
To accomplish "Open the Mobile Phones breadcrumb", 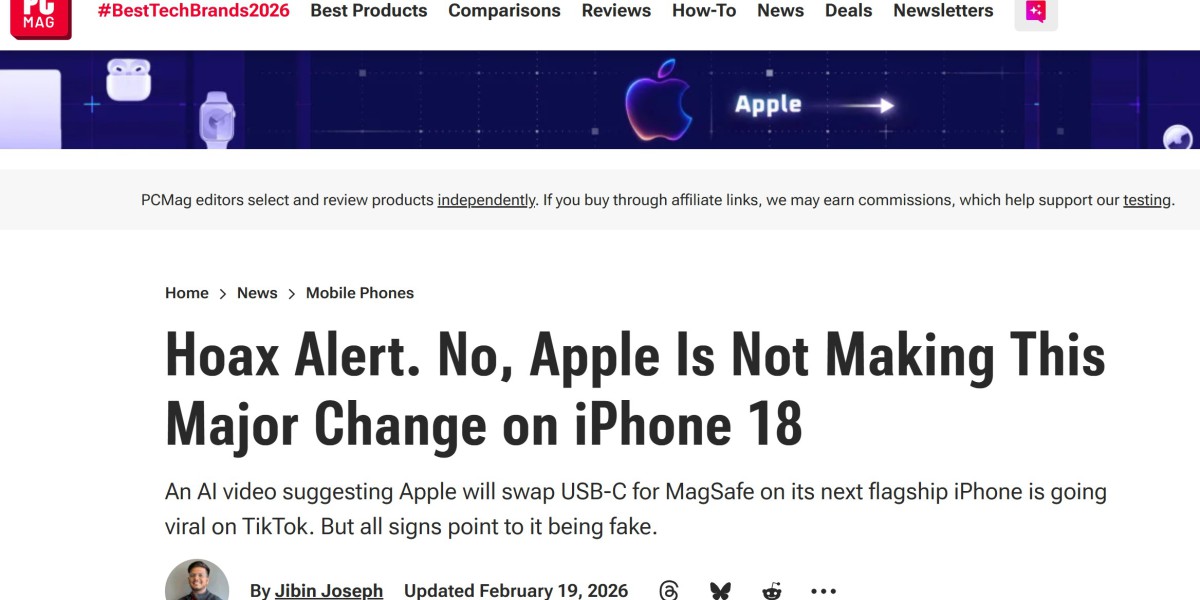I will 360,293.
